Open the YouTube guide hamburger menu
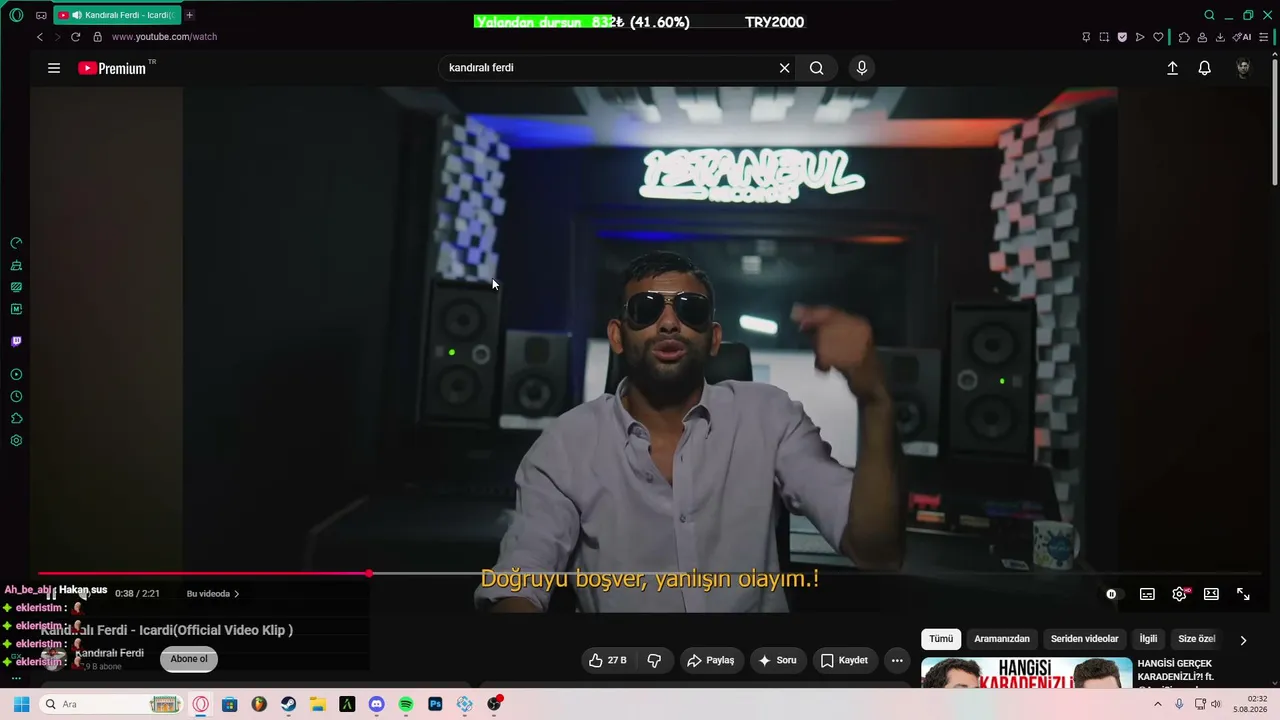1280x720 pixels. tap(54, 68)
